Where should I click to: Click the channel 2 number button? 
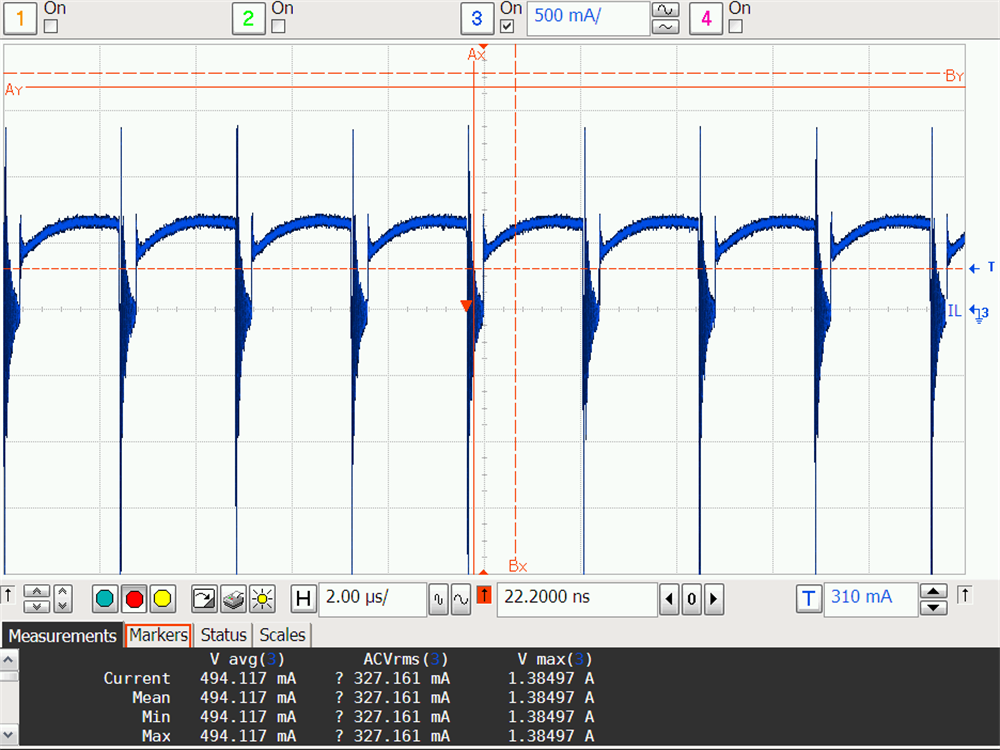247,18
